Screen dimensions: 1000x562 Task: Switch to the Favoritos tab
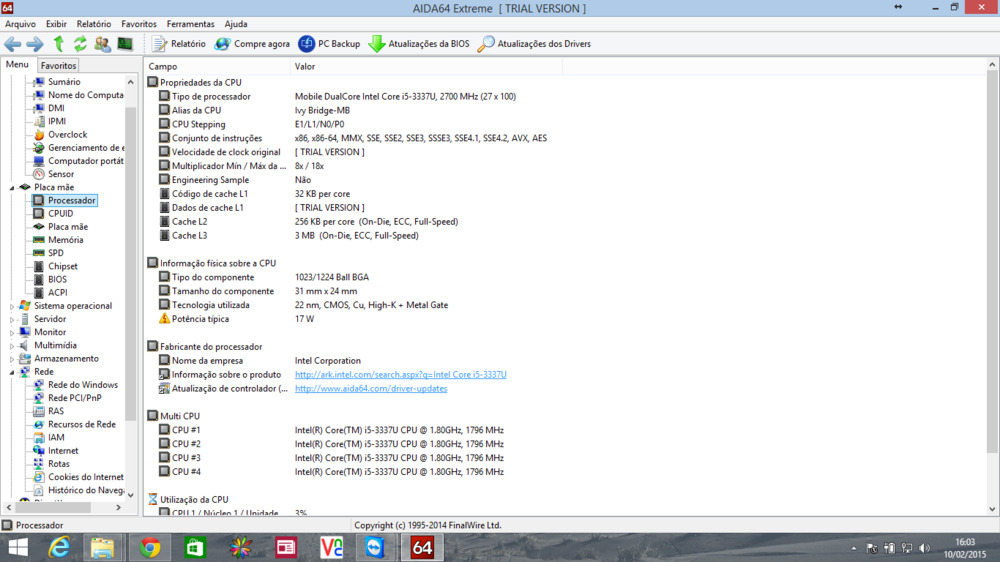(x=59, y=66)
